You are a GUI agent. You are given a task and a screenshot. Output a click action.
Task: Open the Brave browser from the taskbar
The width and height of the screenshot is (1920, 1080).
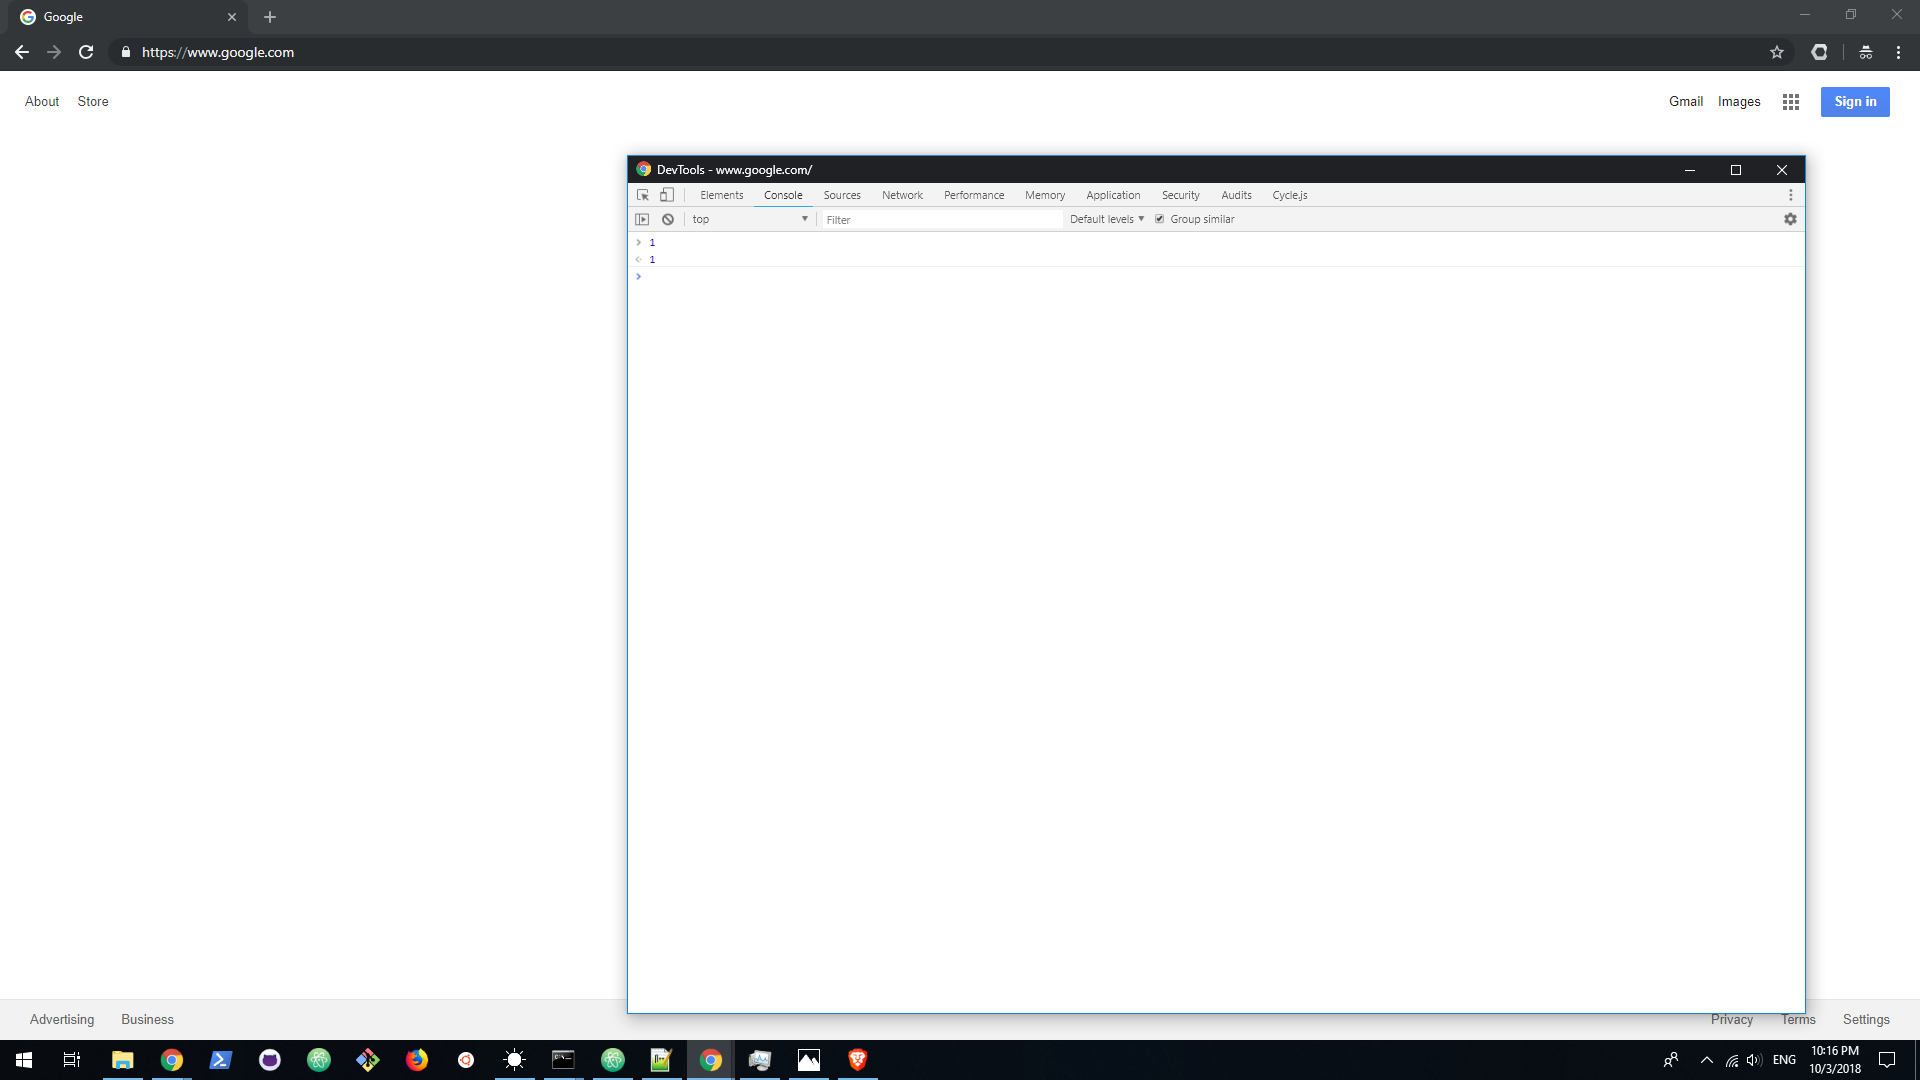click(857, 1060)
